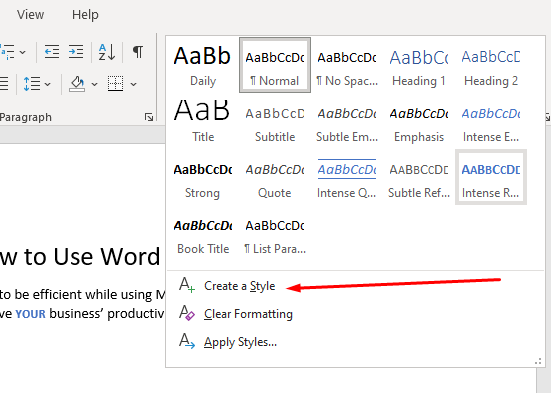551x393 pixels.
Task: Click the Line and Paragraph Spacing icon
Action: pyautogui.click(x=32, y=84)
